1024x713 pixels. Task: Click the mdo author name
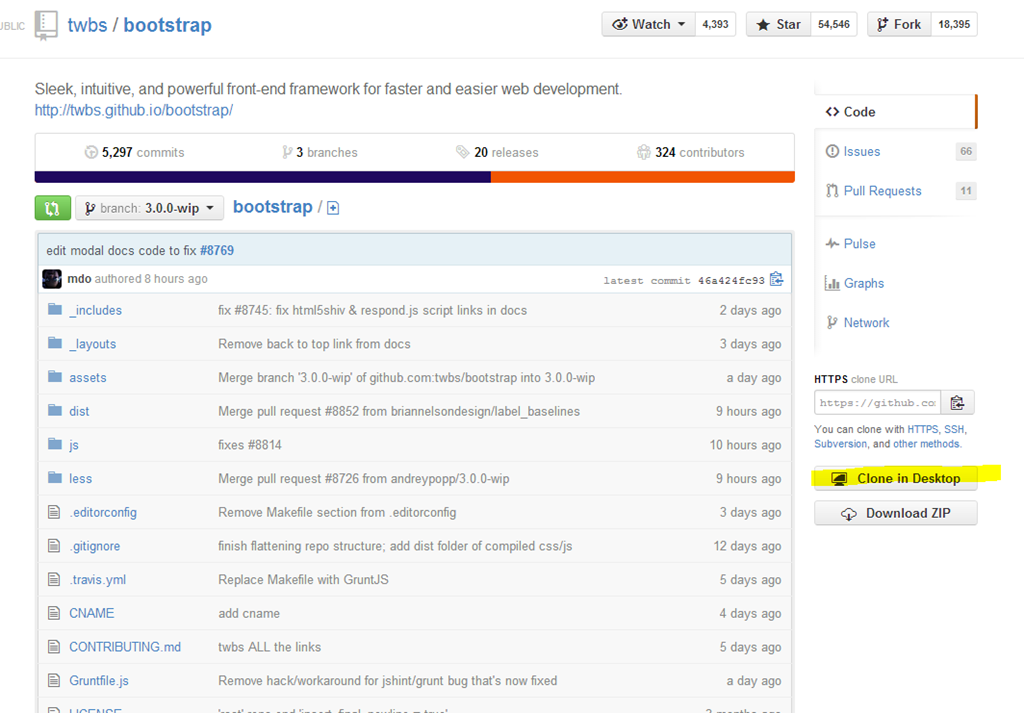(x=79, y=279)
